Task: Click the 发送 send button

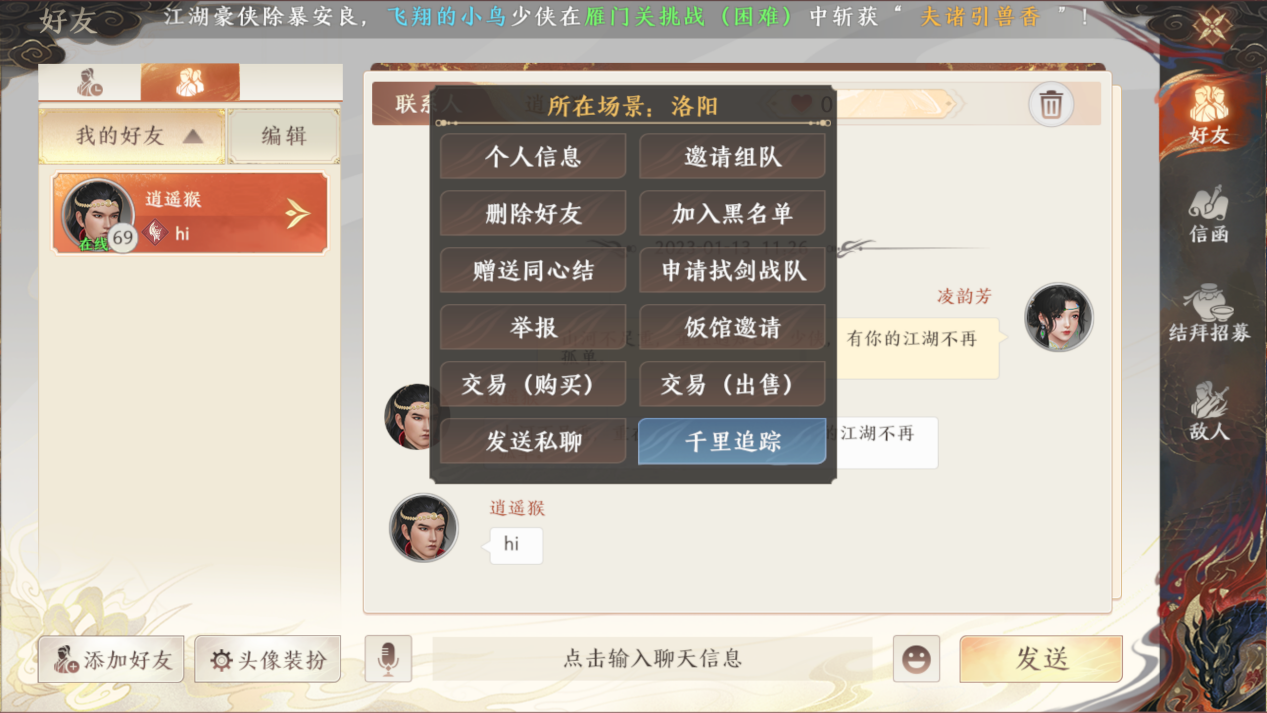Action: (x=1041, y=659)
